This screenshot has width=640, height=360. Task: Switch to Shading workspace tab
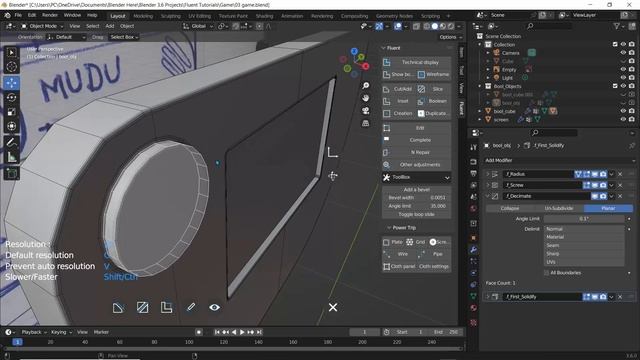[264, 16]
